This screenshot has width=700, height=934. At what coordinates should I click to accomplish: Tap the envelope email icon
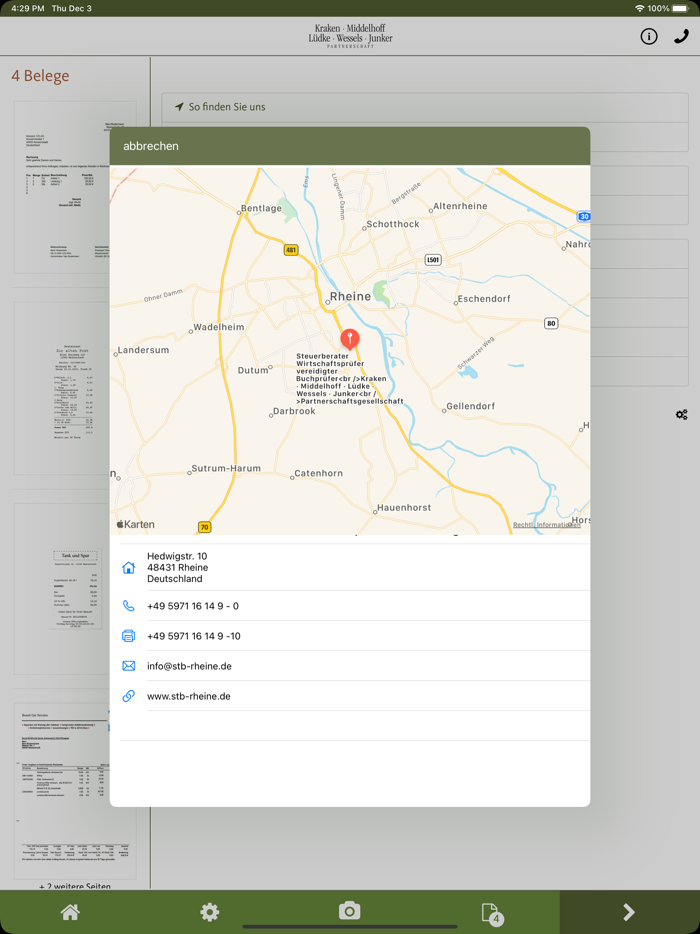(x=128, y=666)
